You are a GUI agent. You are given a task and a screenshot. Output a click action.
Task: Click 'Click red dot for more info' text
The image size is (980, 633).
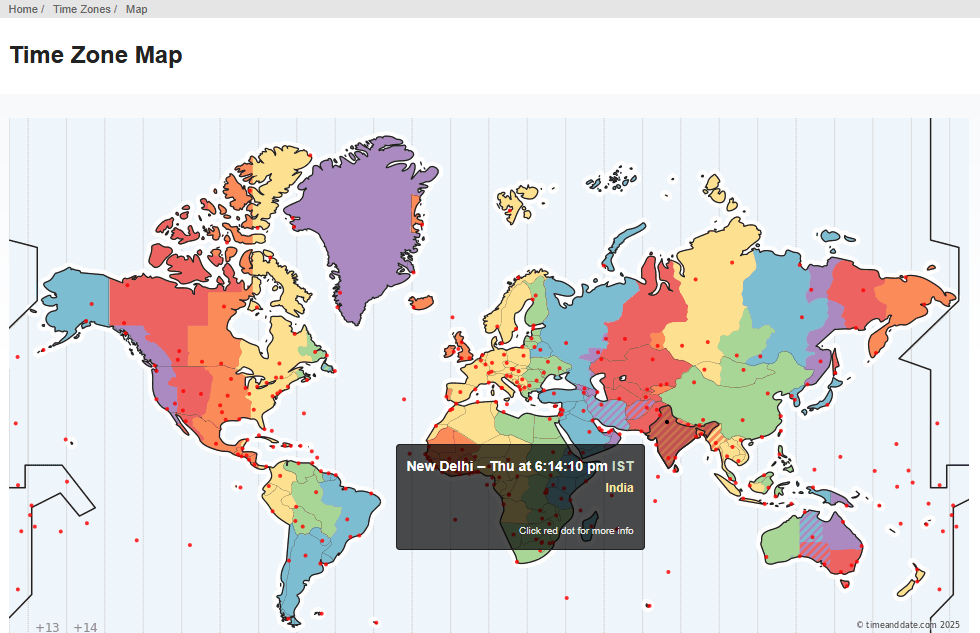[x=576, y=531]
